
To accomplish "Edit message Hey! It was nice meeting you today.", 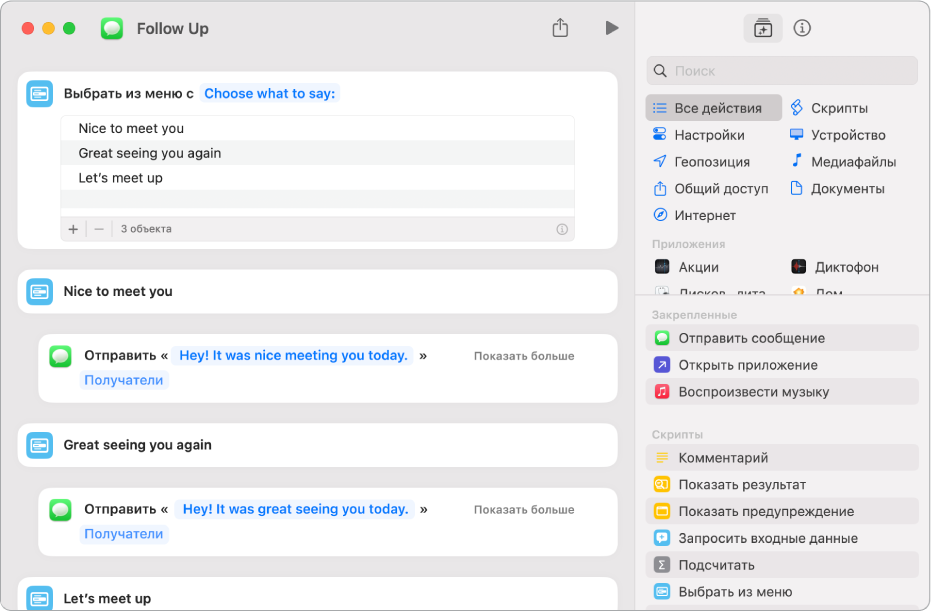I will [293, 355].
